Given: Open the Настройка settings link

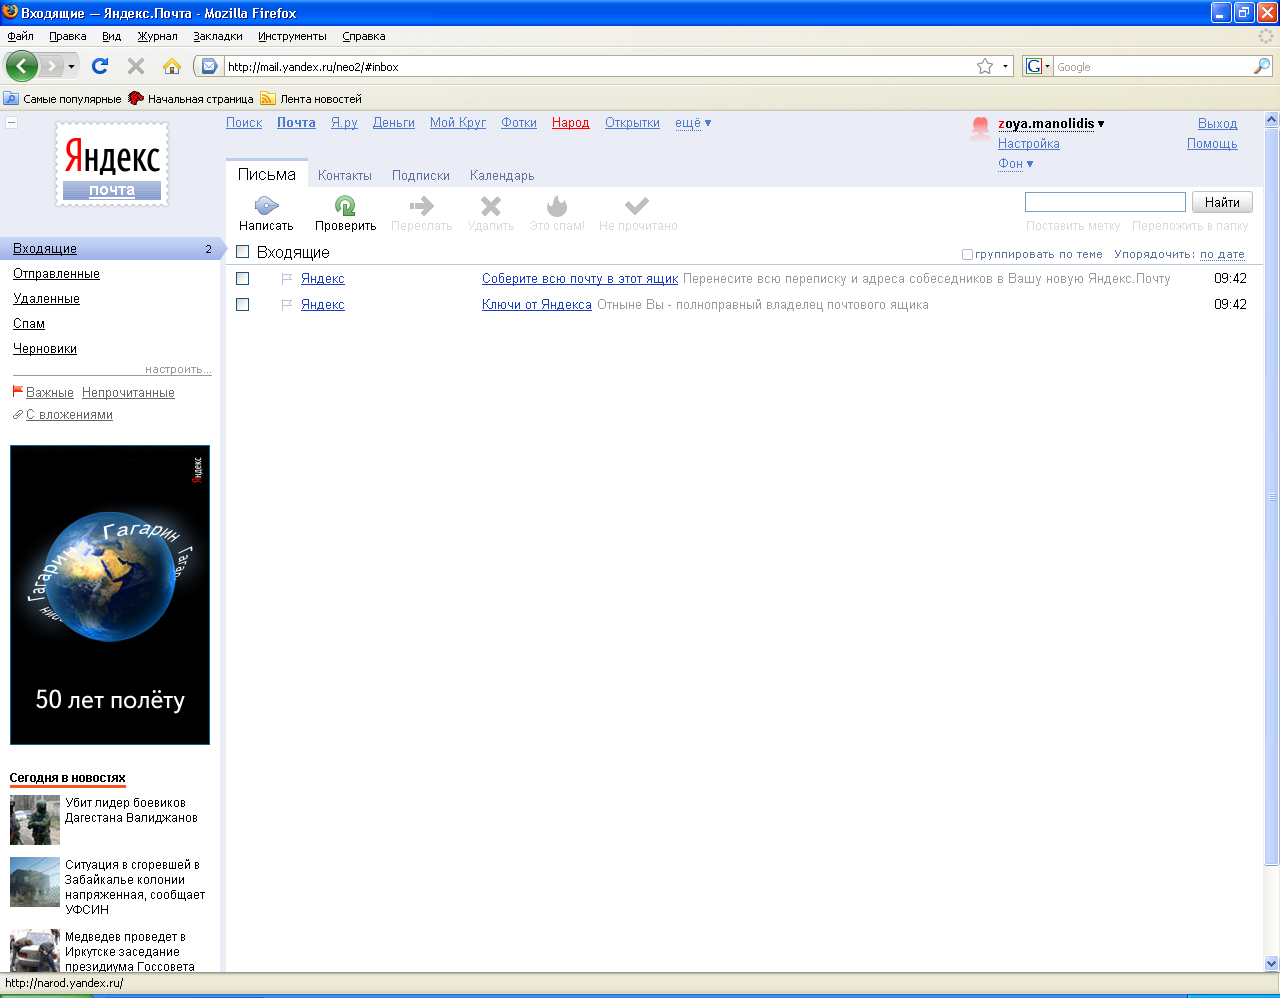Looking at the screenshot, I should pos(1028,144).
